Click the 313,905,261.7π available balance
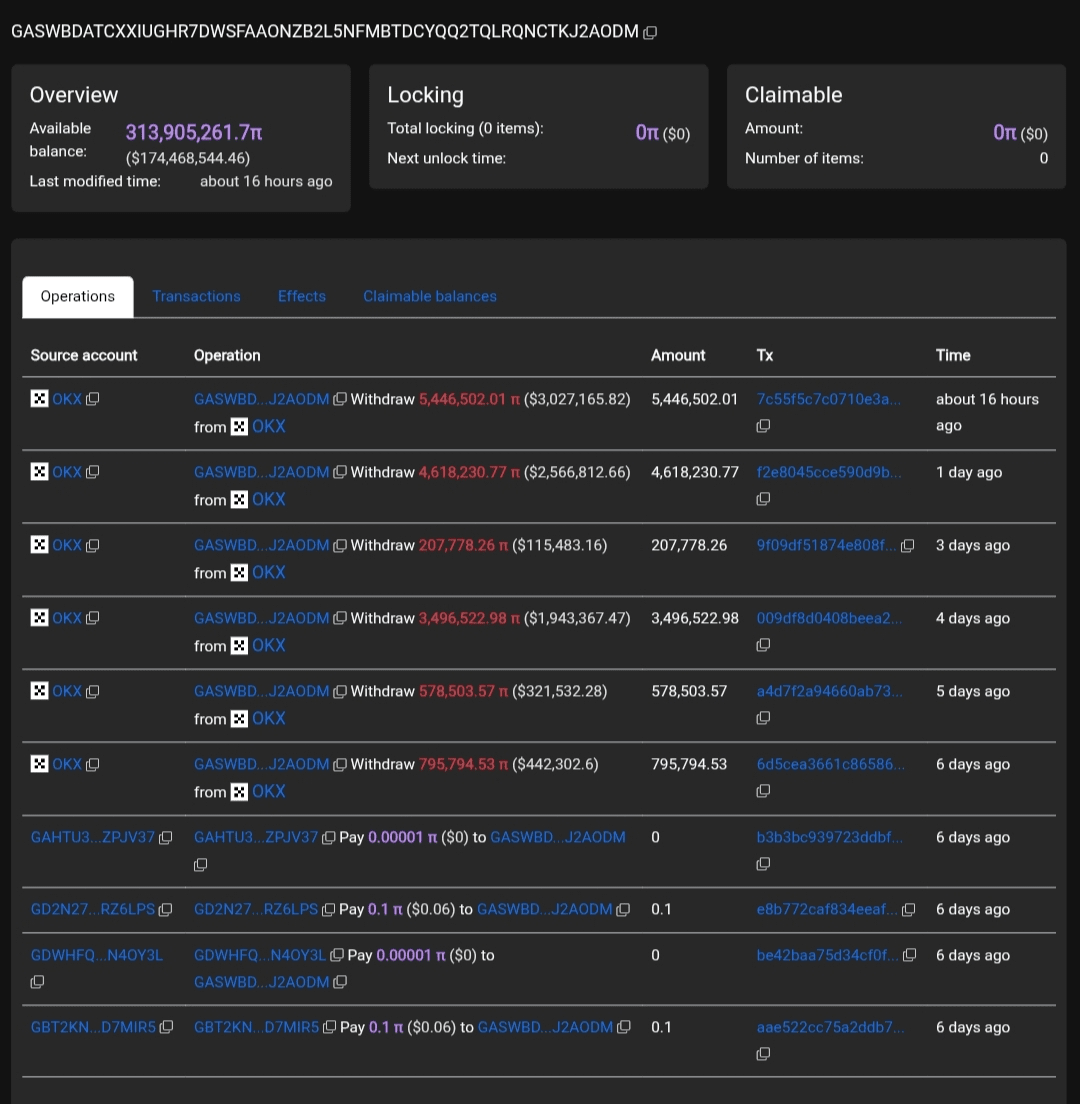The width and height of the screenshot is (1080, 1104). [x=194, y=133]
